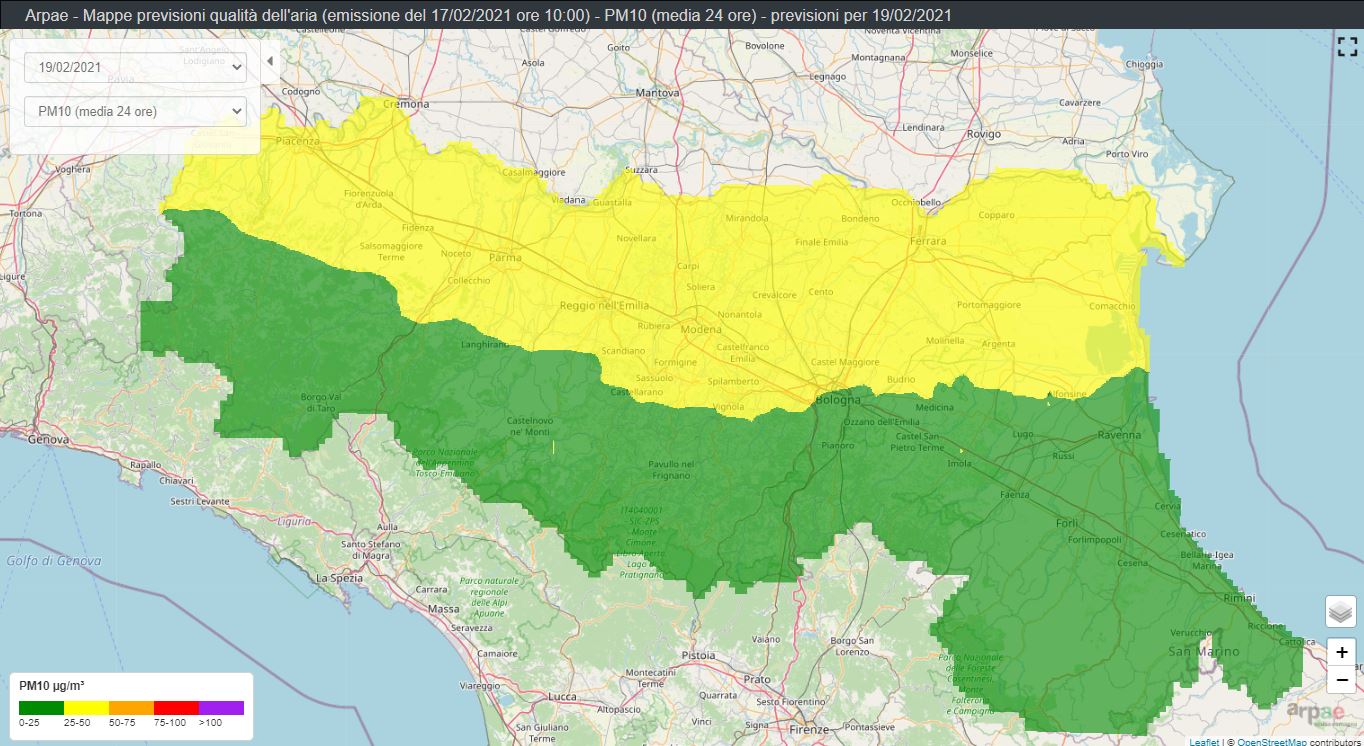Click the Reggio nell'Emilia label
Image resolution: width=1364 pixels, height=746 pixels.
[604, 305]
